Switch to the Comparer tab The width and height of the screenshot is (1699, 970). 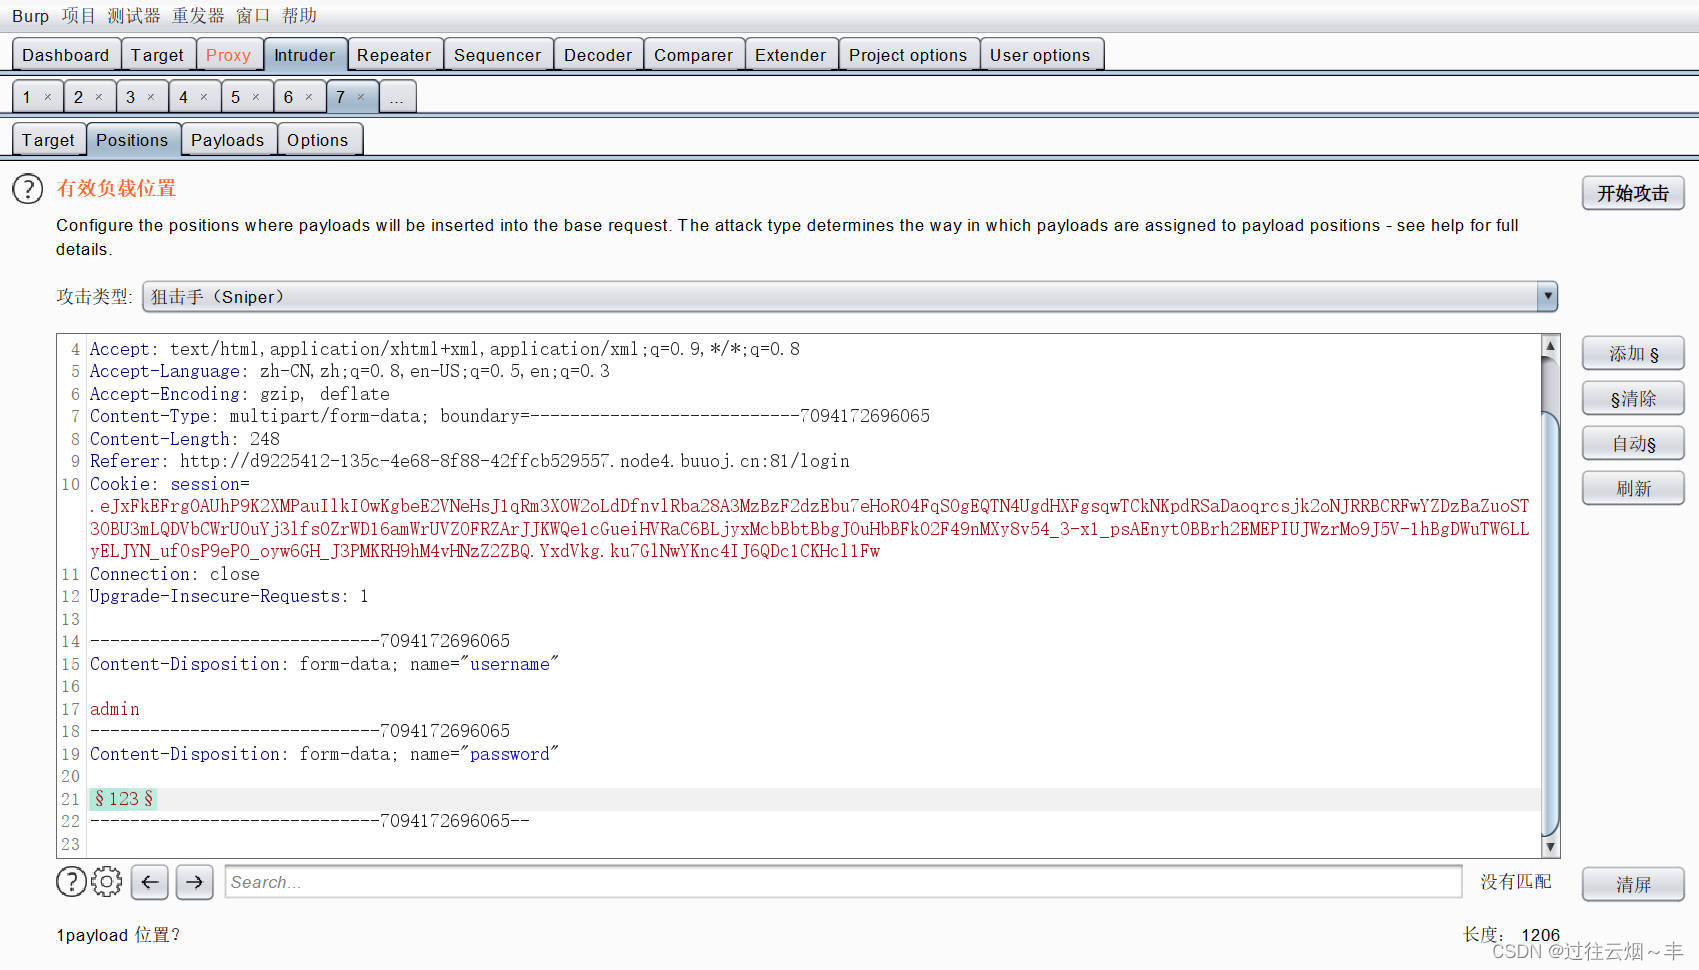694,55
